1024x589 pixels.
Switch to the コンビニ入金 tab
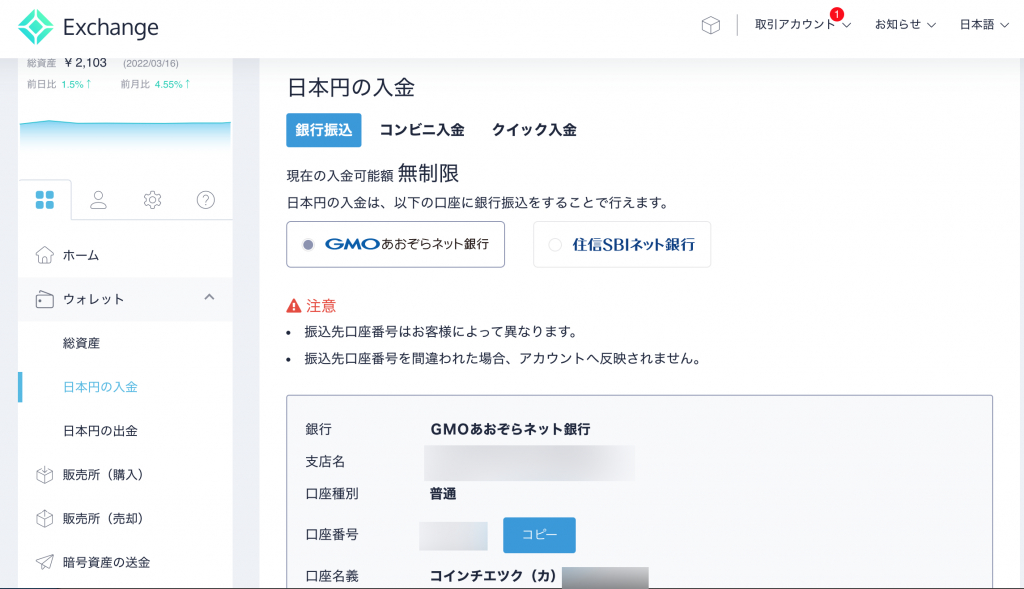(x=421, y=130)
